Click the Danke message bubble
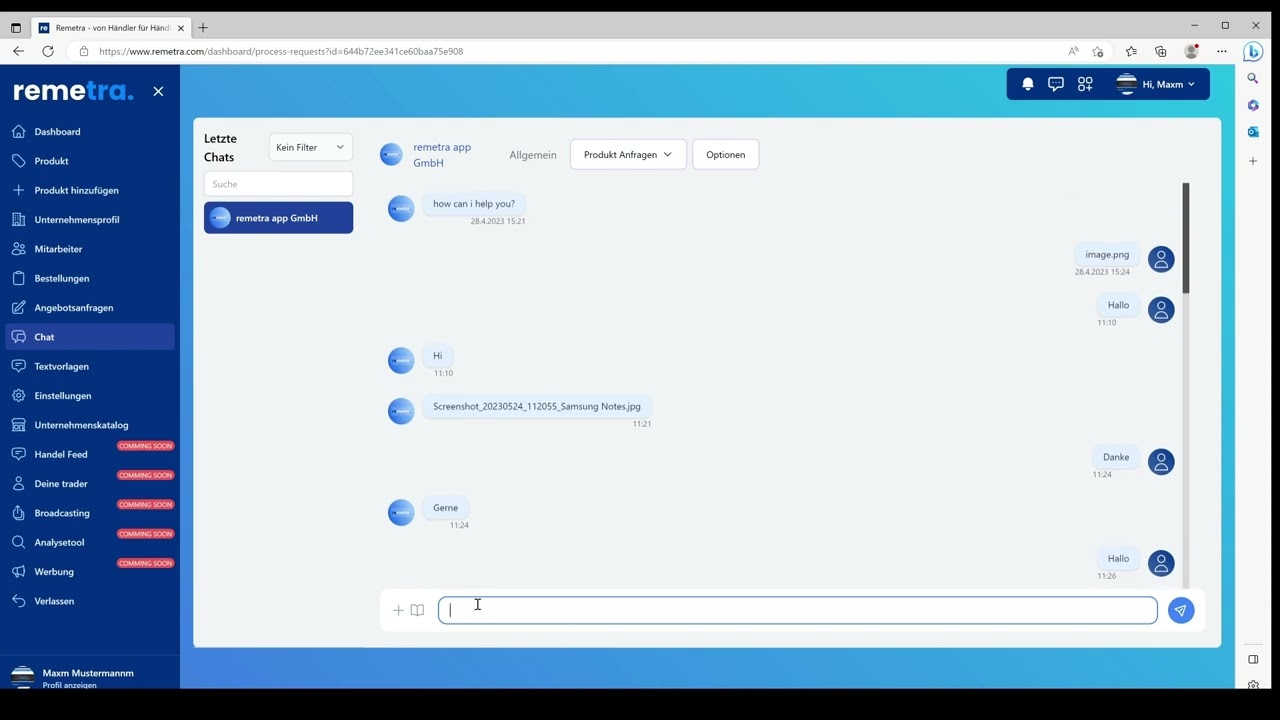Image resolution: width=1280 pixels, height=720 pixels. pyautogui.click(x=1116, y=457)
